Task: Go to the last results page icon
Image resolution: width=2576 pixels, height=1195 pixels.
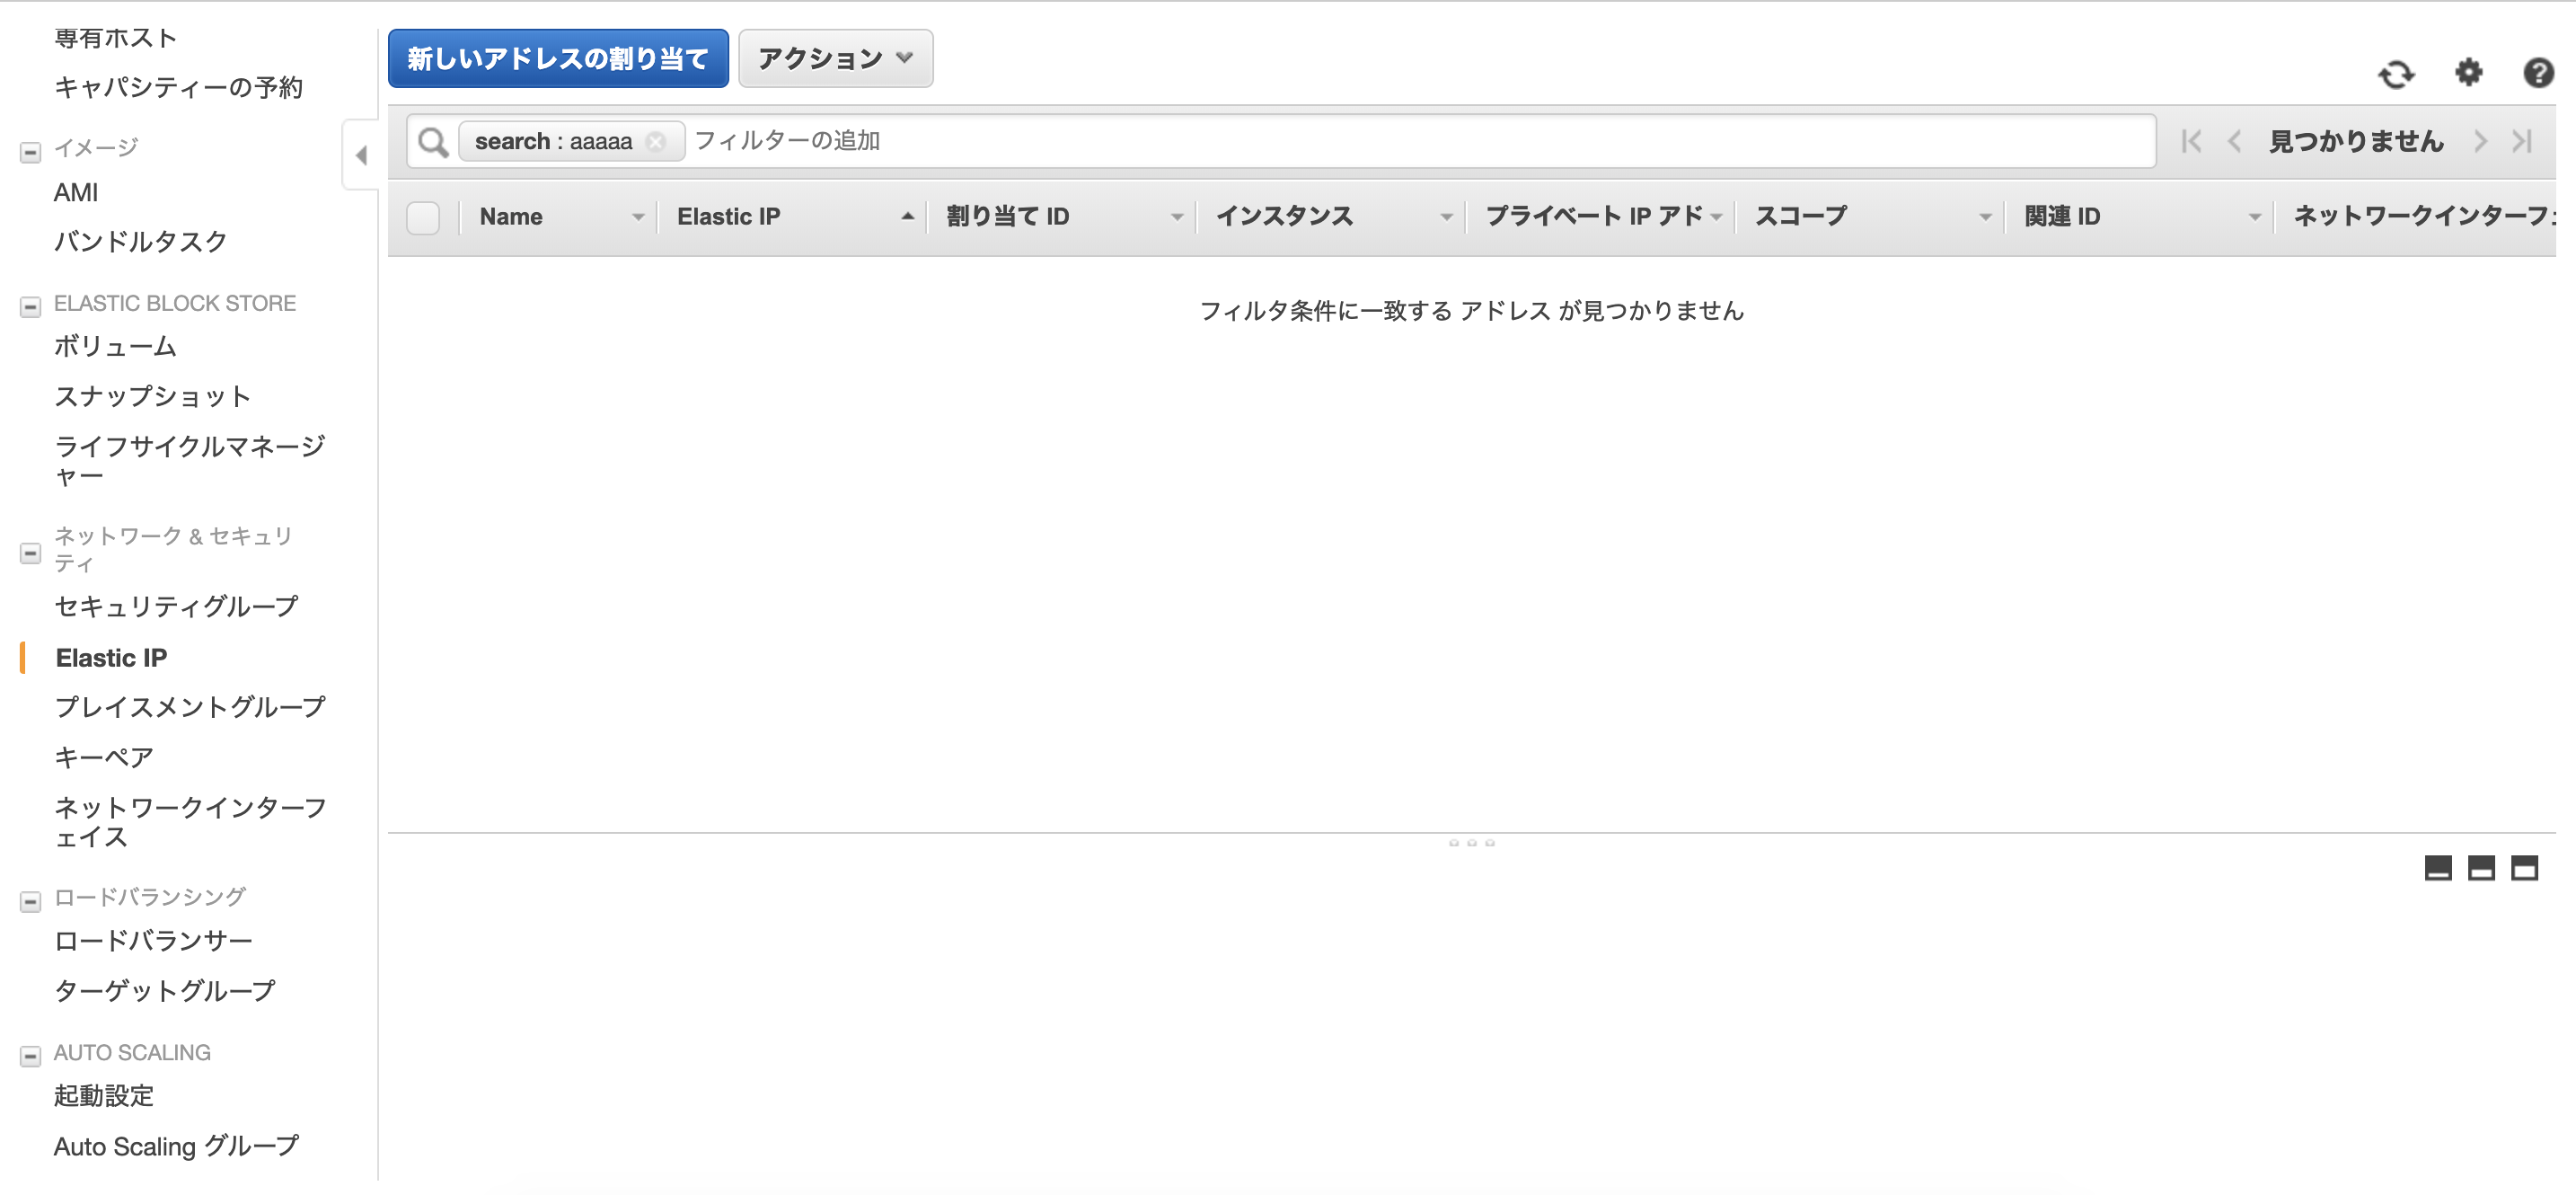Action: [2522, 142]
